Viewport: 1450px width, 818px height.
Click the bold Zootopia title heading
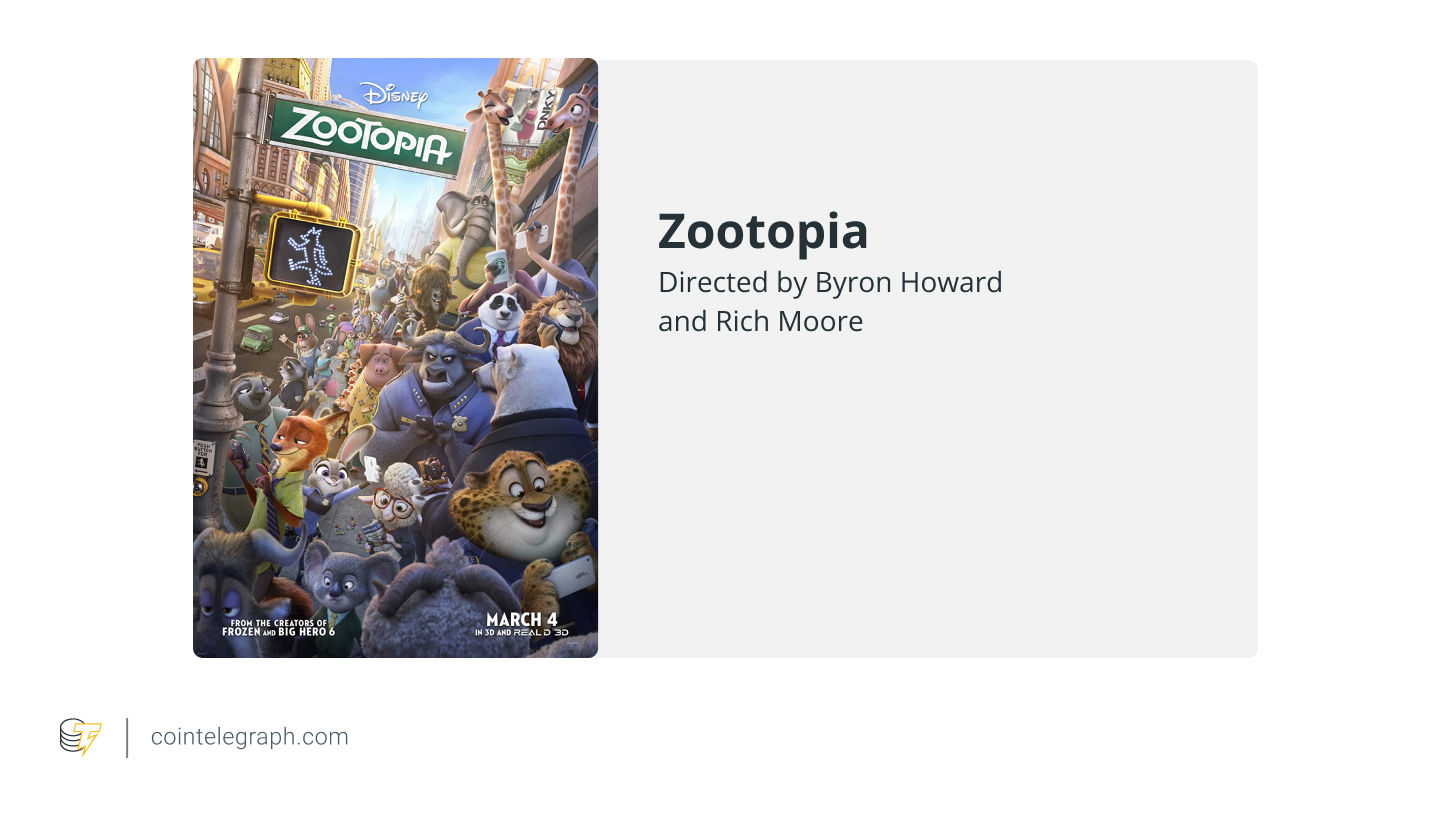[x=763, y=231]
